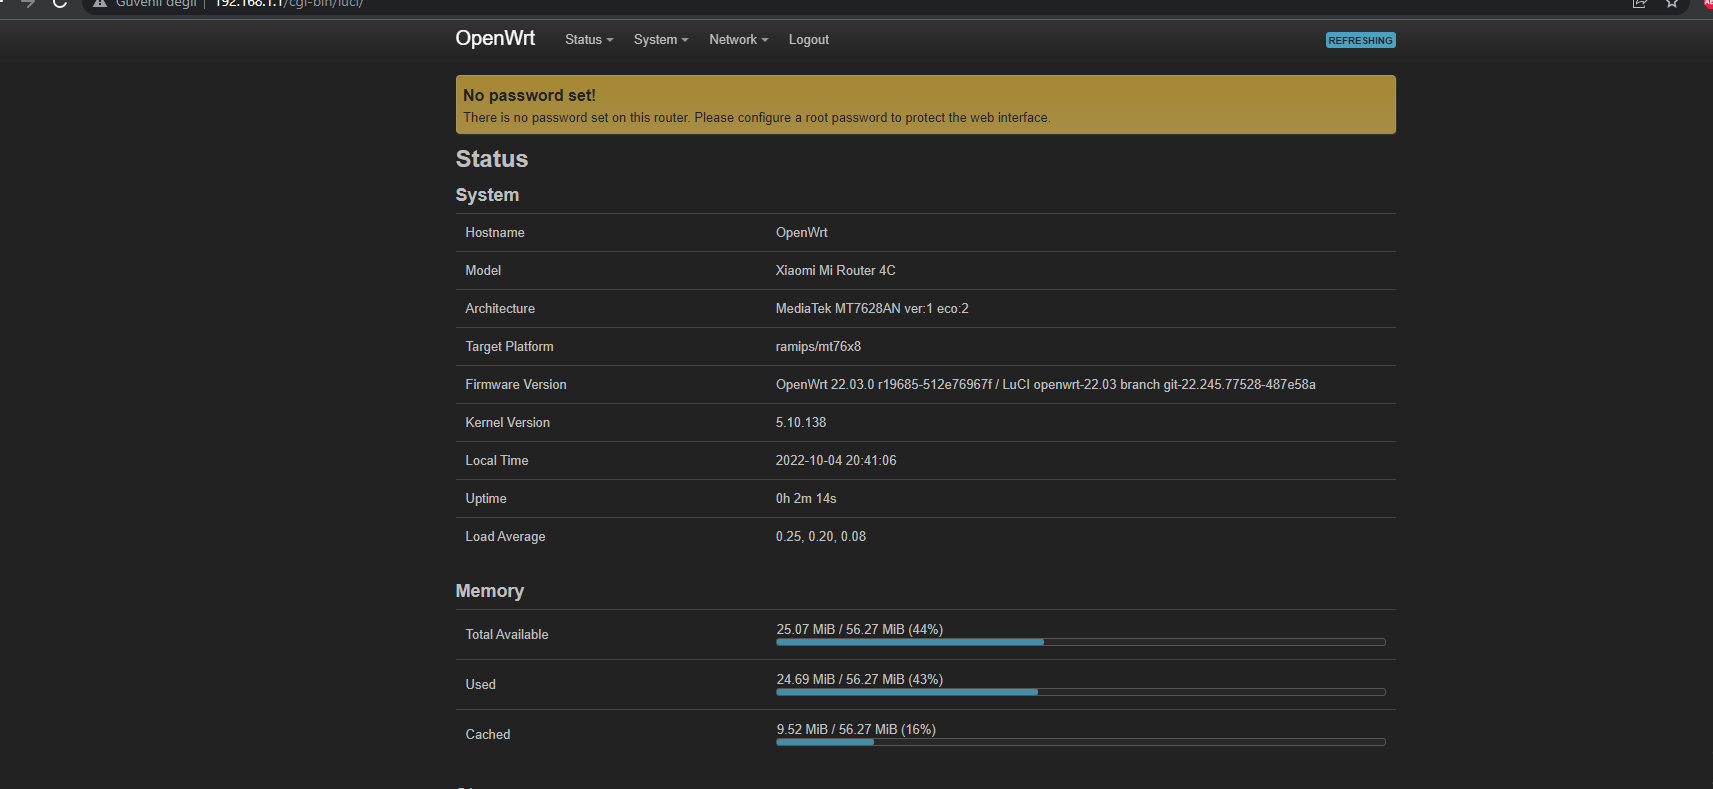Click the 'Architecture' row label
The image size is (1713, 789).
[500, 309]
